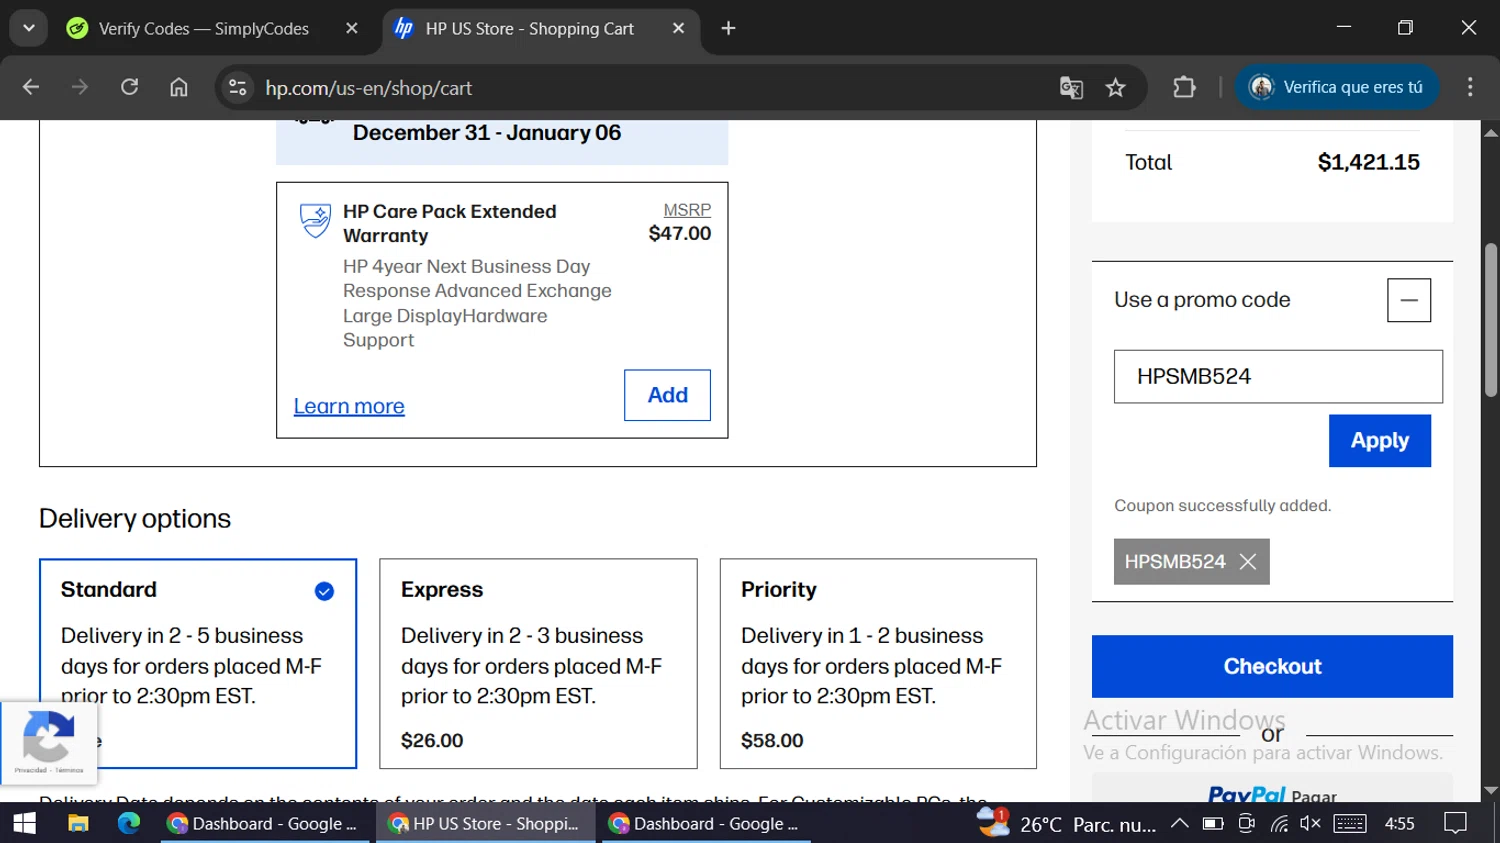Viewport: 1500px width, 843px height.
Task: Click December 31 - January 06 delivery date
Action: [x=487, y=133]
